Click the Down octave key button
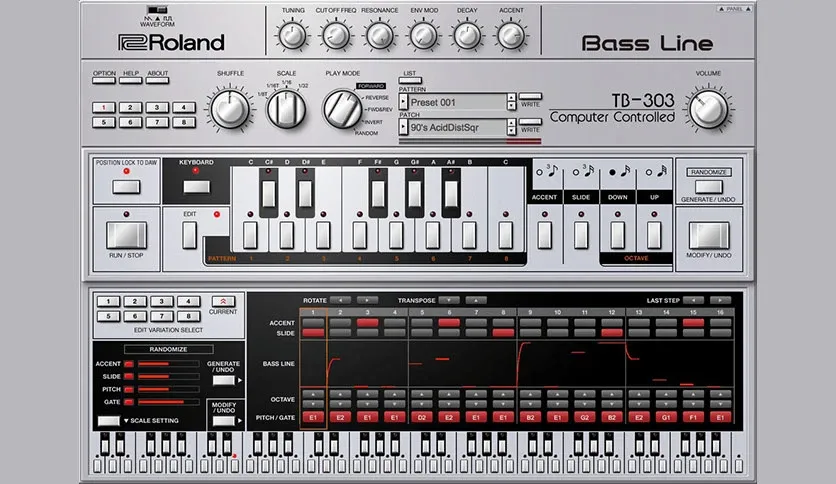Screen dimensions: 836x484 pos(617,236)
